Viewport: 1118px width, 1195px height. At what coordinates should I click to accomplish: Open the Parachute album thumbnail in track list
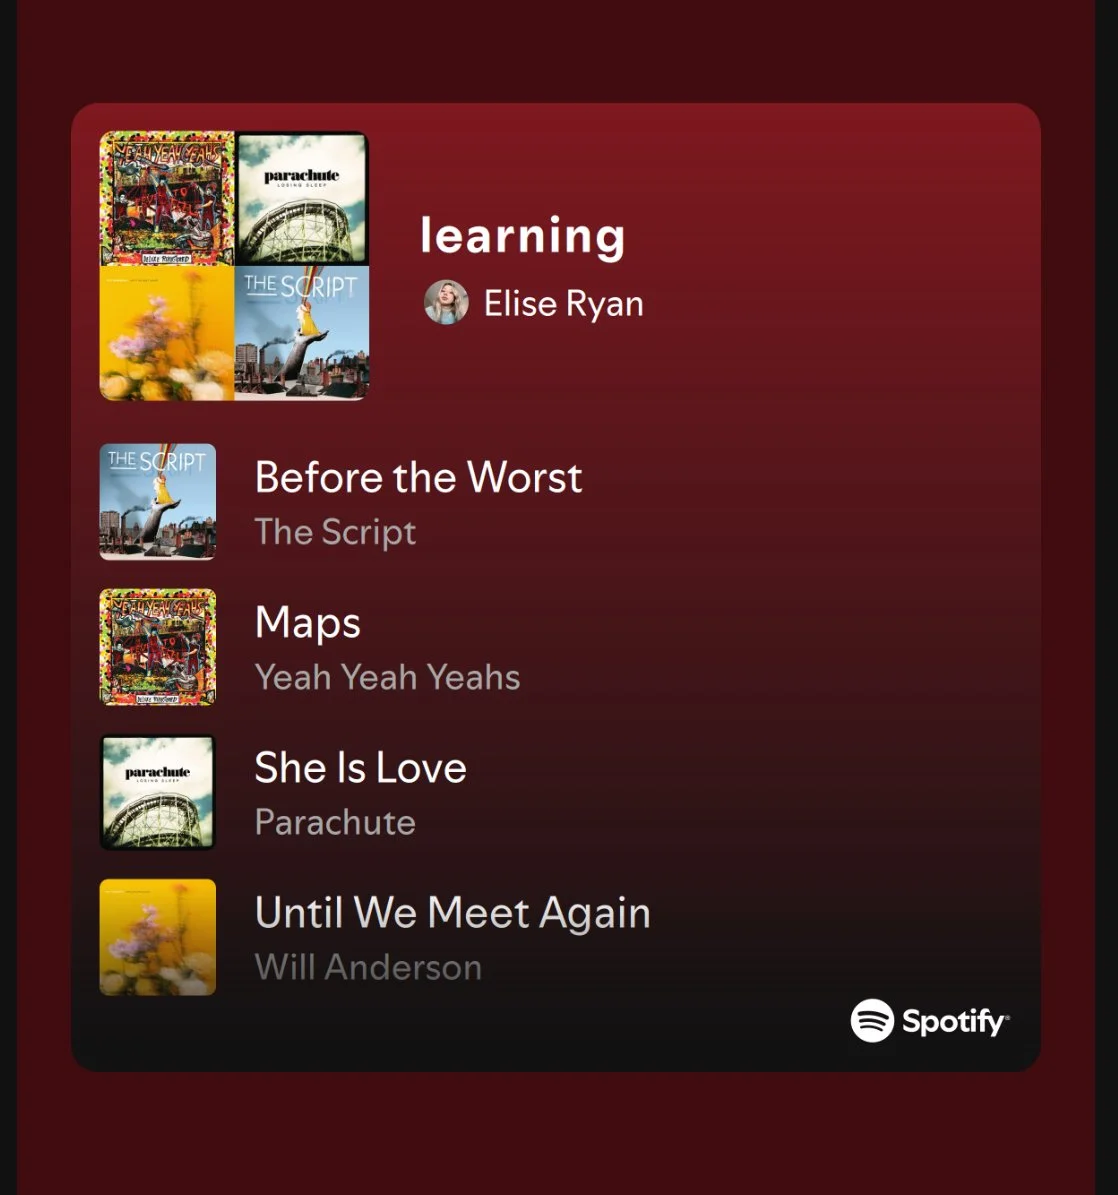tap(158, 792)
